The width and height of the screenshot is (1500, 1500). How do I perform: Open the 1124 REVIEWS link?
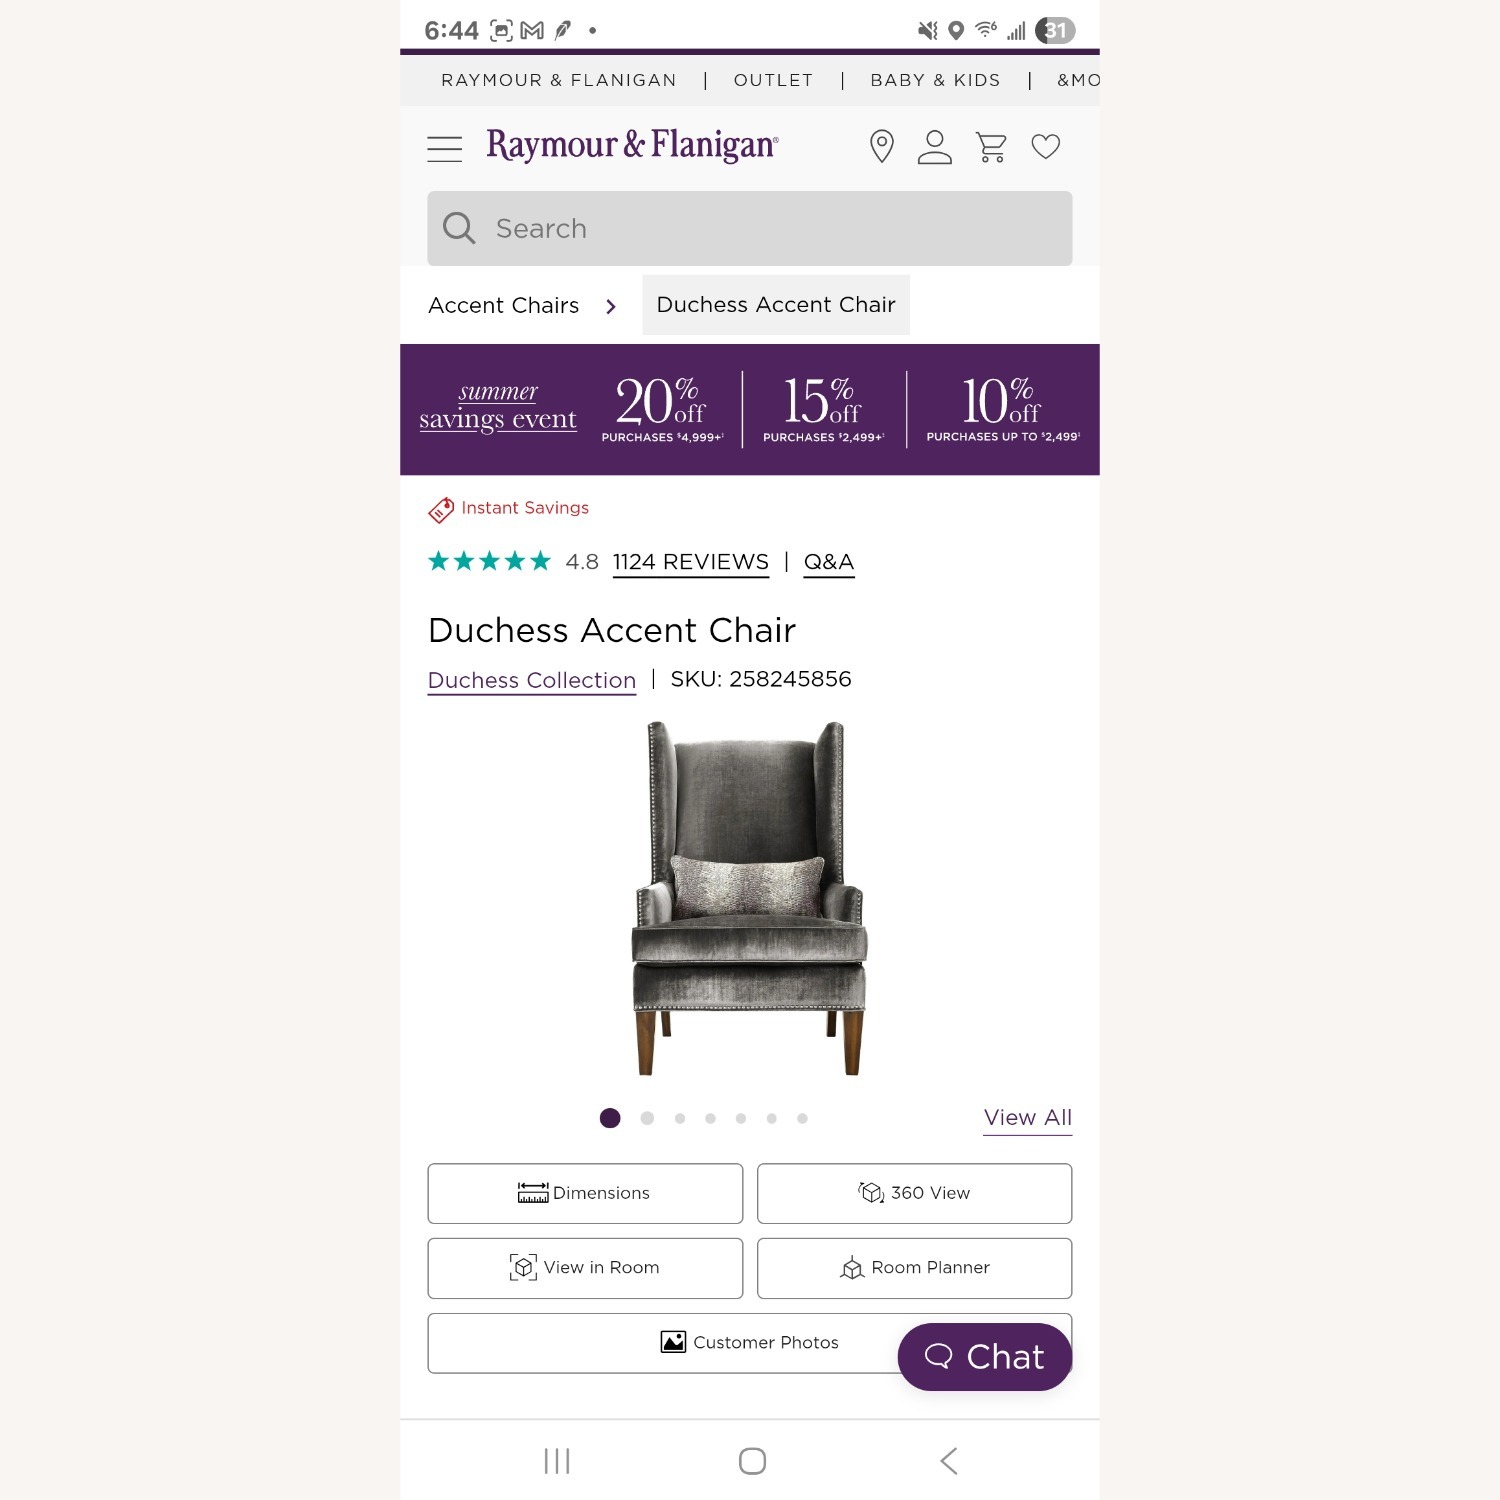[x=690, y=562]
